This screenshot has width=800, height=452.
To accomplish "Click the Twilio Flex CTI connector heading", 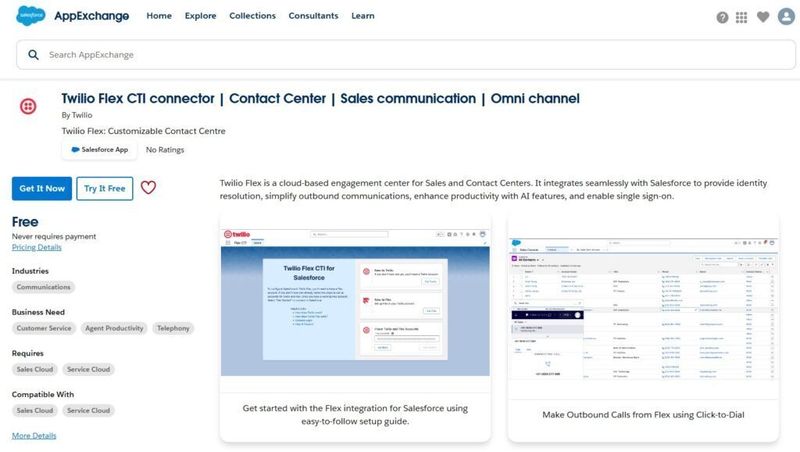I will coord(320,98).
